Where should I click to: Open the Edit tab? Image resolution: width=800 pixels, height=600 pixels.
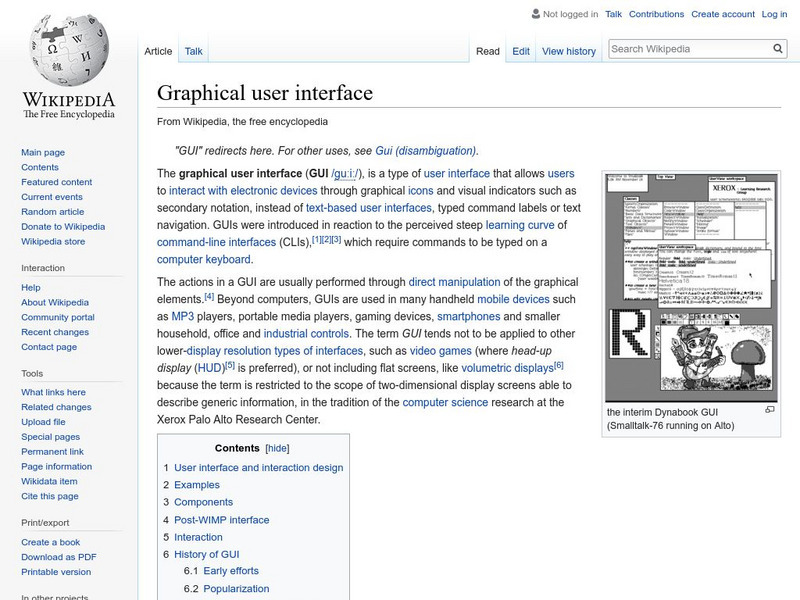coord(521,51)
